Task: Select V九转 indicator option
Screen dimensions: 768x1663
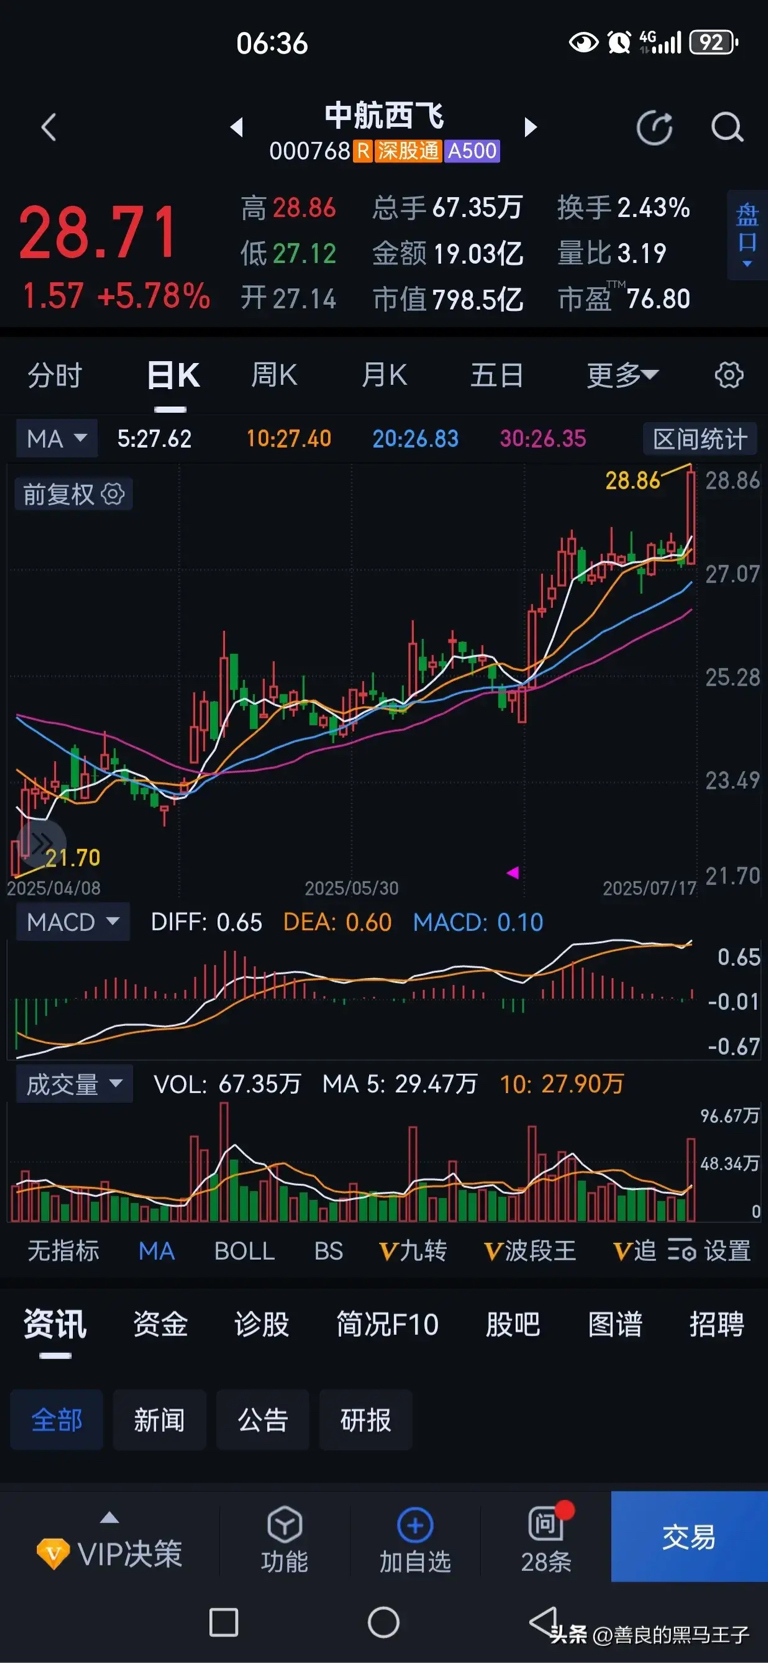Action: (413, 1250)
